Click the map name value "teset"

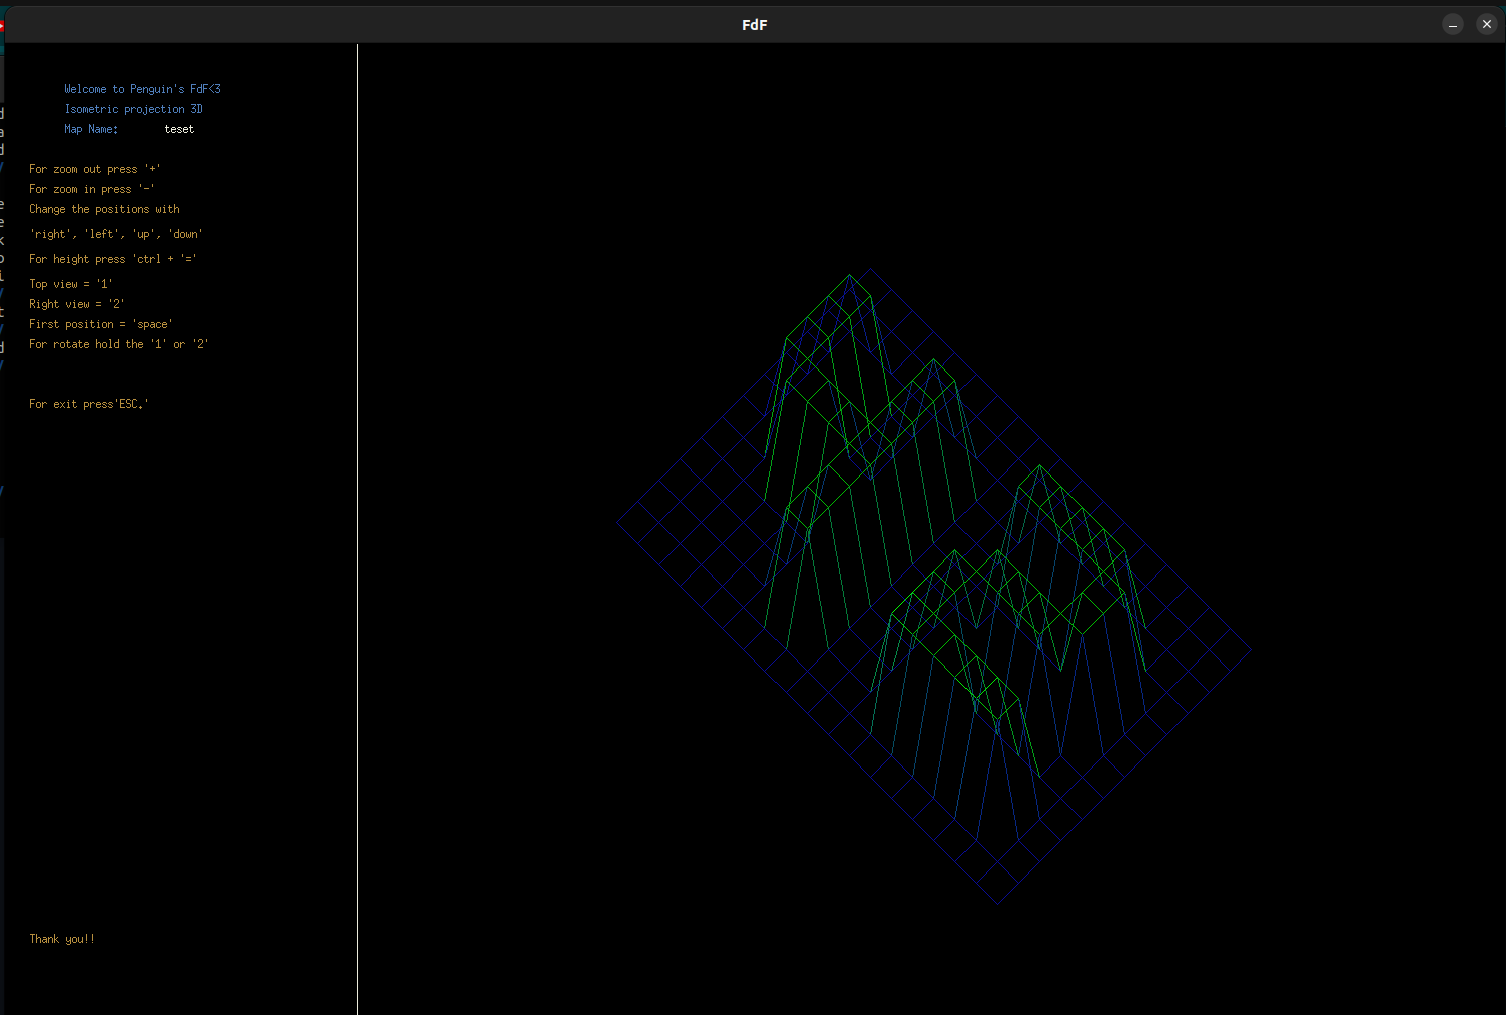click(x=179, y=129)
